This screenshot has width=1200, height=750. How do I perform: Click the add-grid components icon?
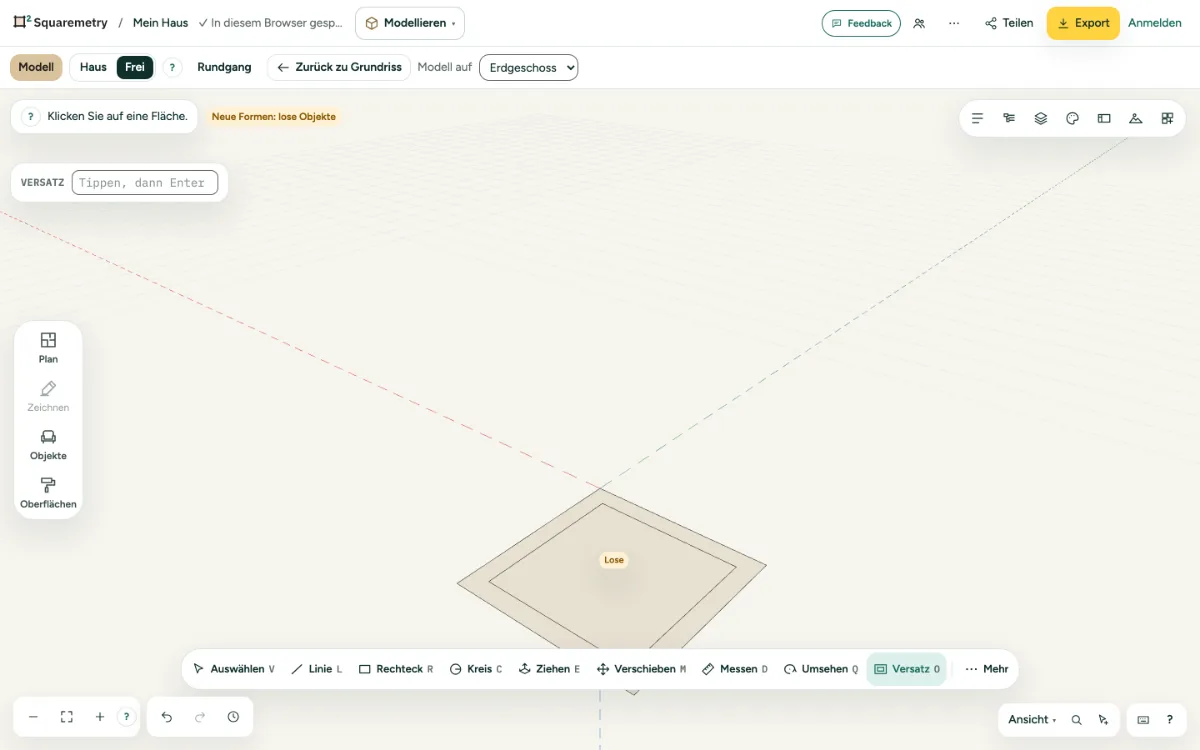click(1167, 118)
